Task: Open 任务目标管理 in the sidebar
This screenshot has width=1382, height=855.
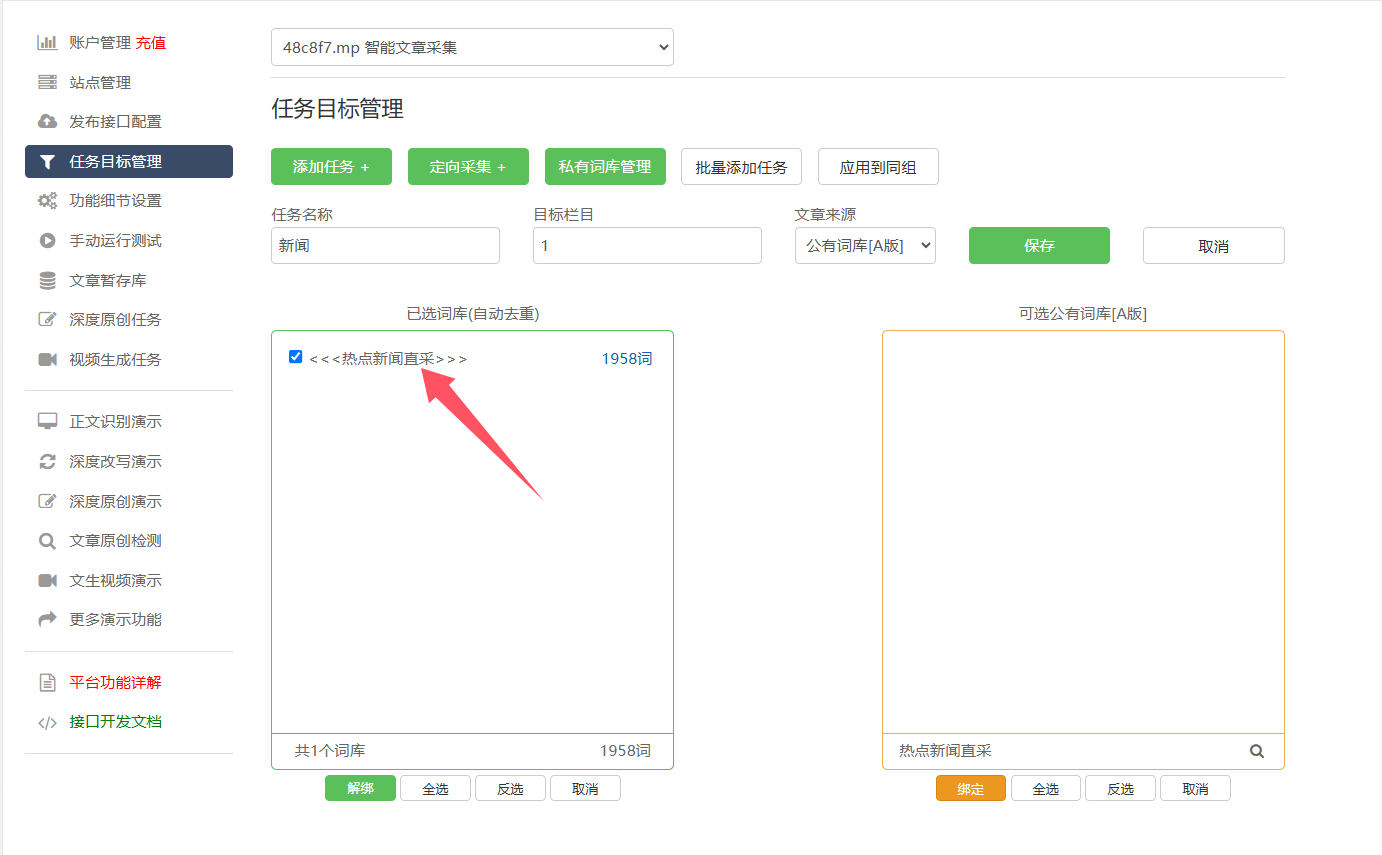Action: [x=115, y=162]
